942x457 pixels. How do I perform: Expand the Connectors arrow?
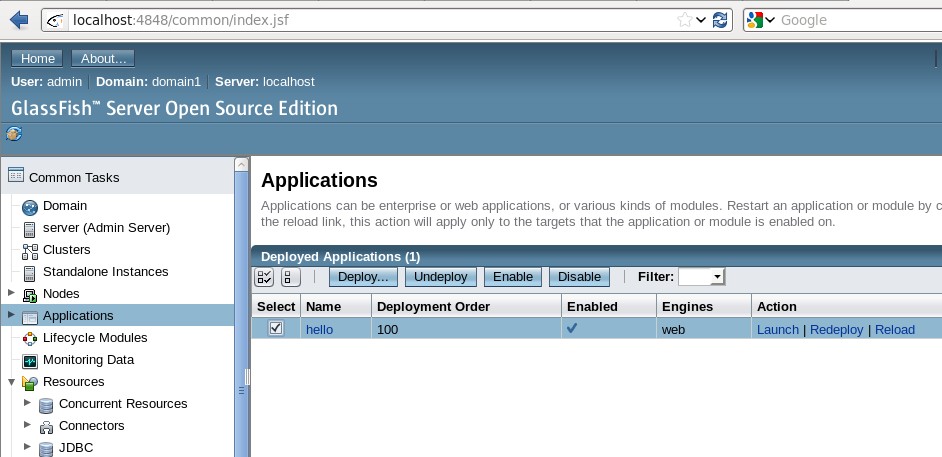pyautogui.click(x=27, y=425)
